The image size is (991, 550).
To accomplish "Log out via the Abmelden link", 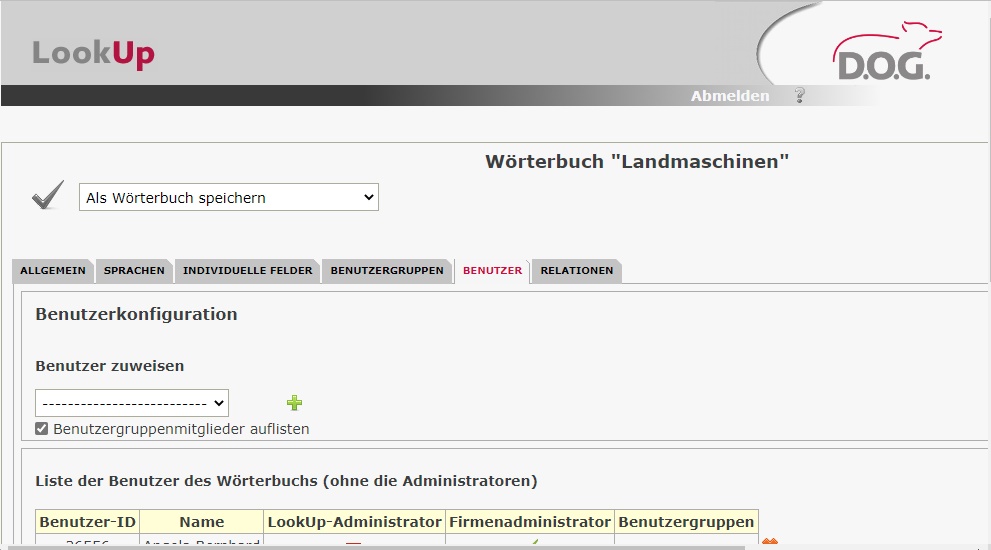I will coord(730,96).
